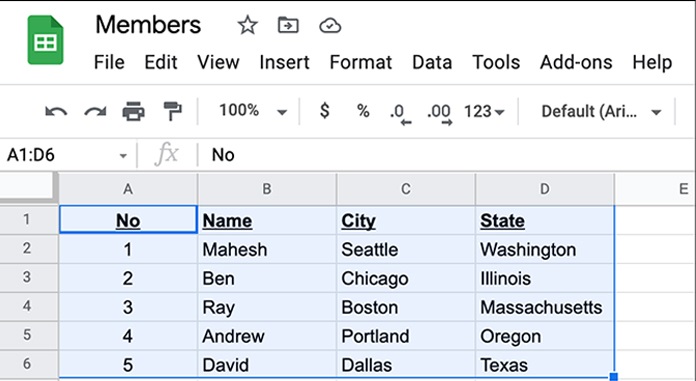Select the Ray cell
696x381 pixels.
pos(267,307)
